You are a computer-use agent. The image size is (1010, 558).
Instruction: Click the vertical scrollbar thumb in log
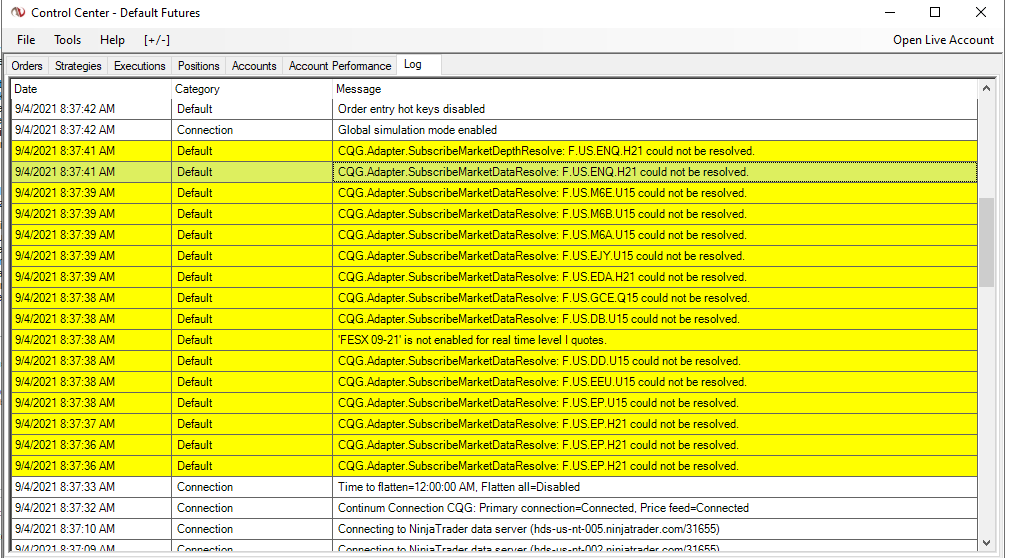[x=986, y=242]
